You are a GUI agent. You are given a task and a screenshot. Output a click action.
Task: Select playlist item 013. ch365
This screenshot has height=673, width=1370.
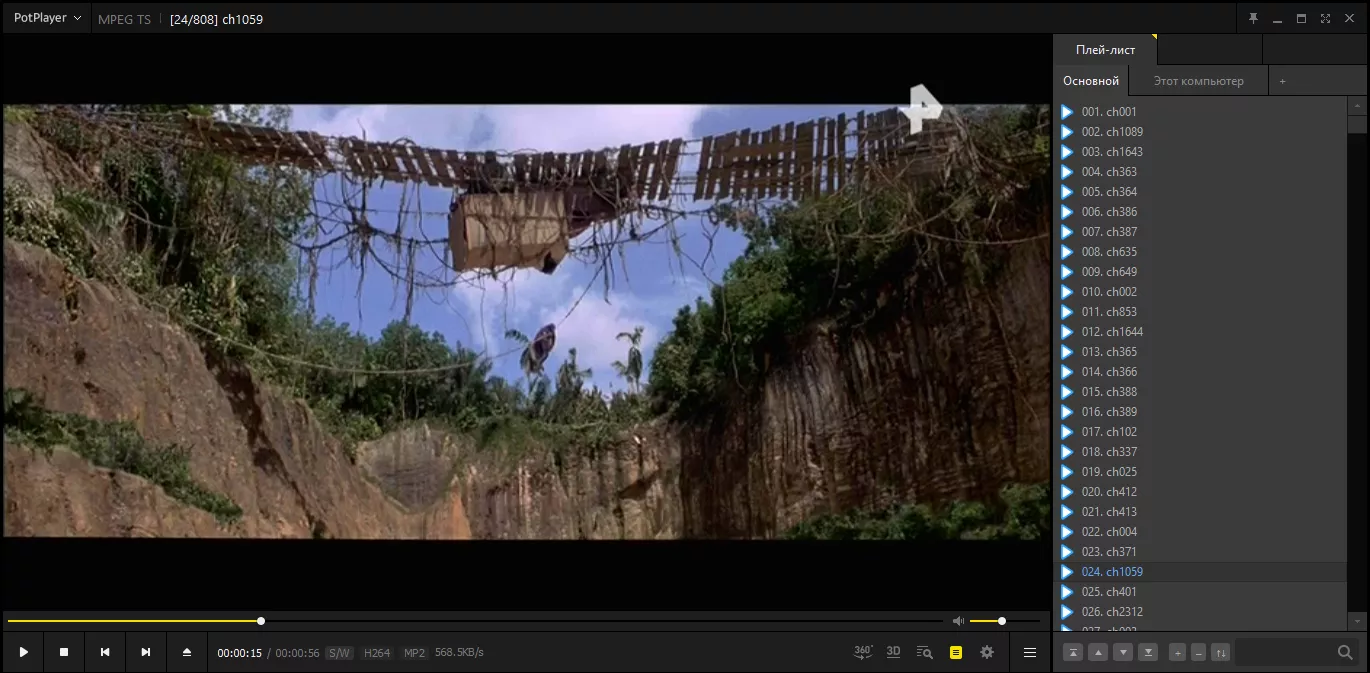(x=1201, y=352)
